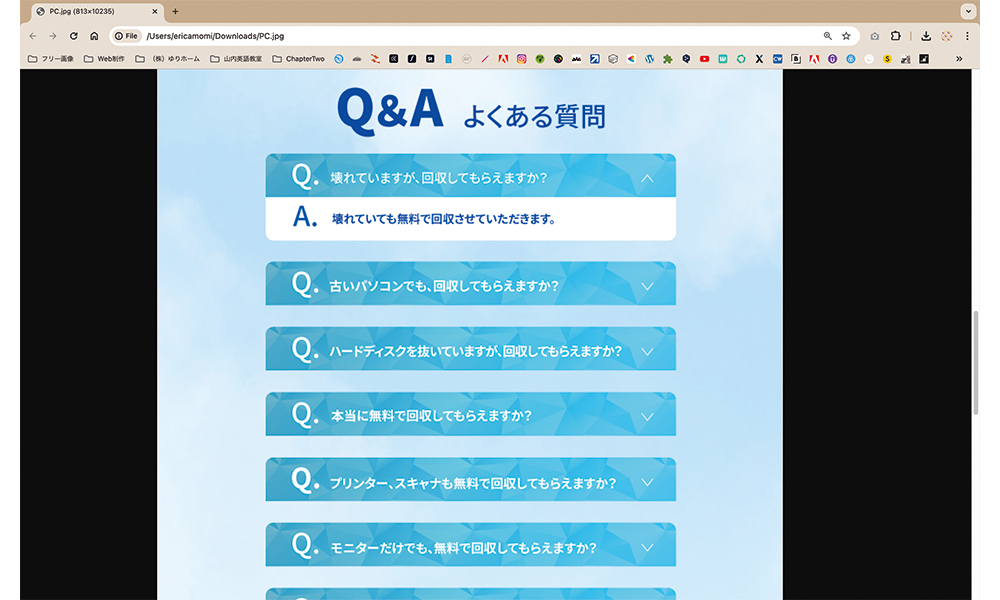Click the answer 壊れていても無料で回収させていただきます
Image resolution: width=1000 pixels, height=600 pixels.
(x=444, y=219)
